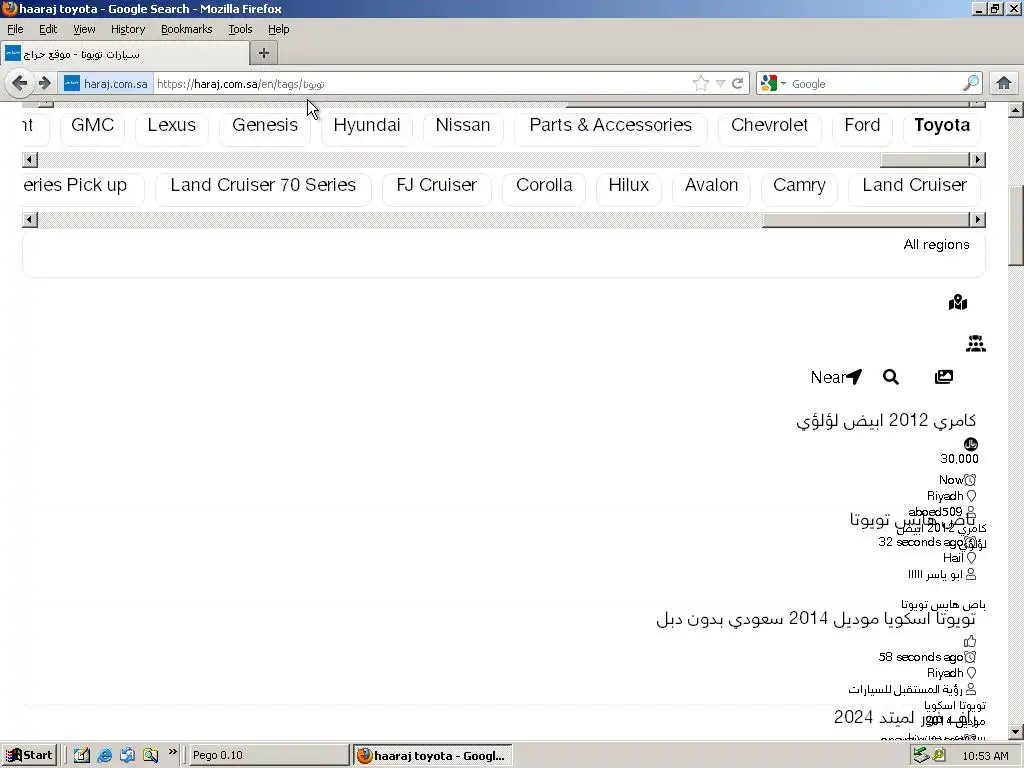Open the Bookmarks menu
This screenshot has height=768, width=1024.
coord(186,29)
